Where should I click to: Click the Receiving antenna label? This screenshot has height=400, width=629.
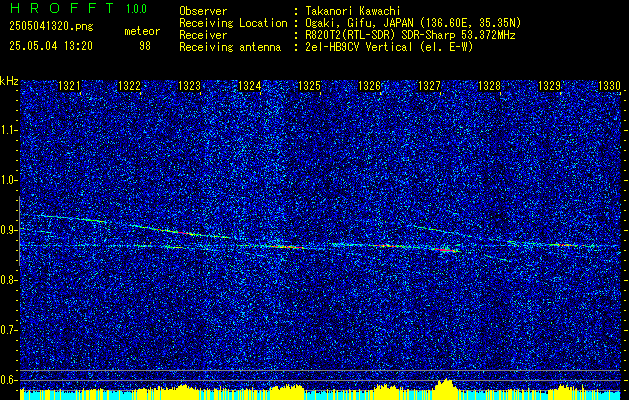pyautogui.click(x=230, y=47)
